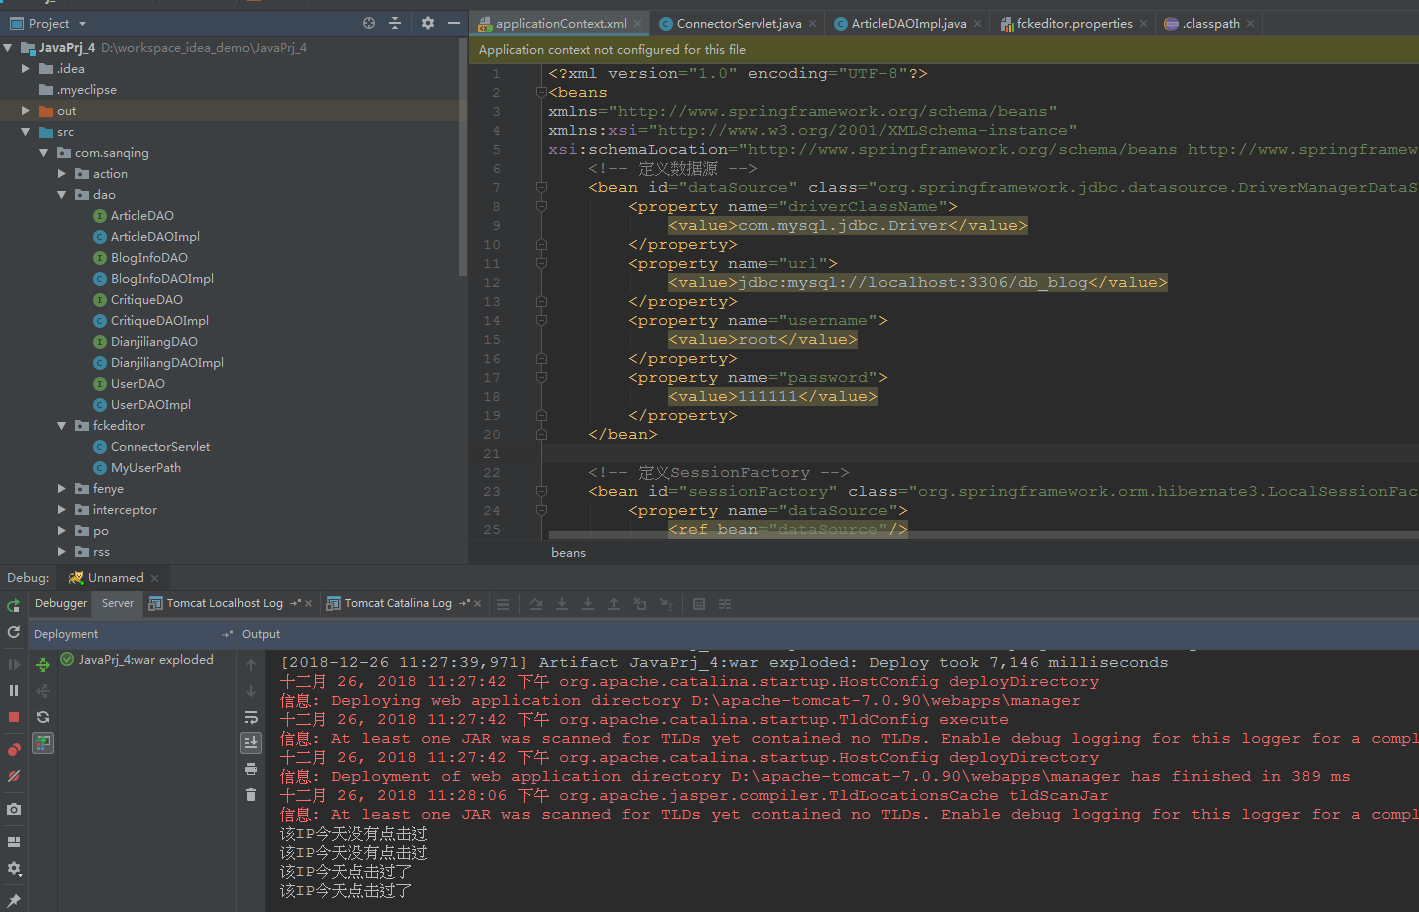Image resolution: width=1419 pixels, height=912 pixels.
Task: Collapse the dao package
Action: coord(62,195)
